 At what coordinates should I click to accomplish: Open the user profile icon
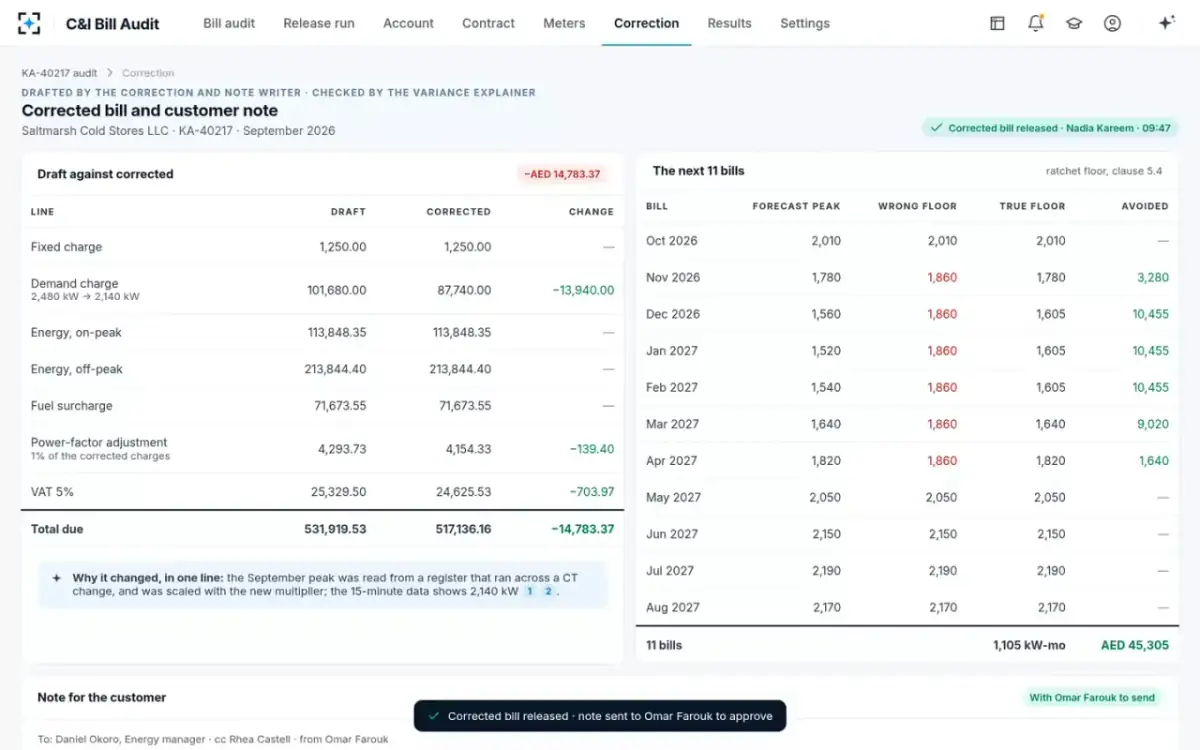pyautogui.click(x=1112, y=23)
